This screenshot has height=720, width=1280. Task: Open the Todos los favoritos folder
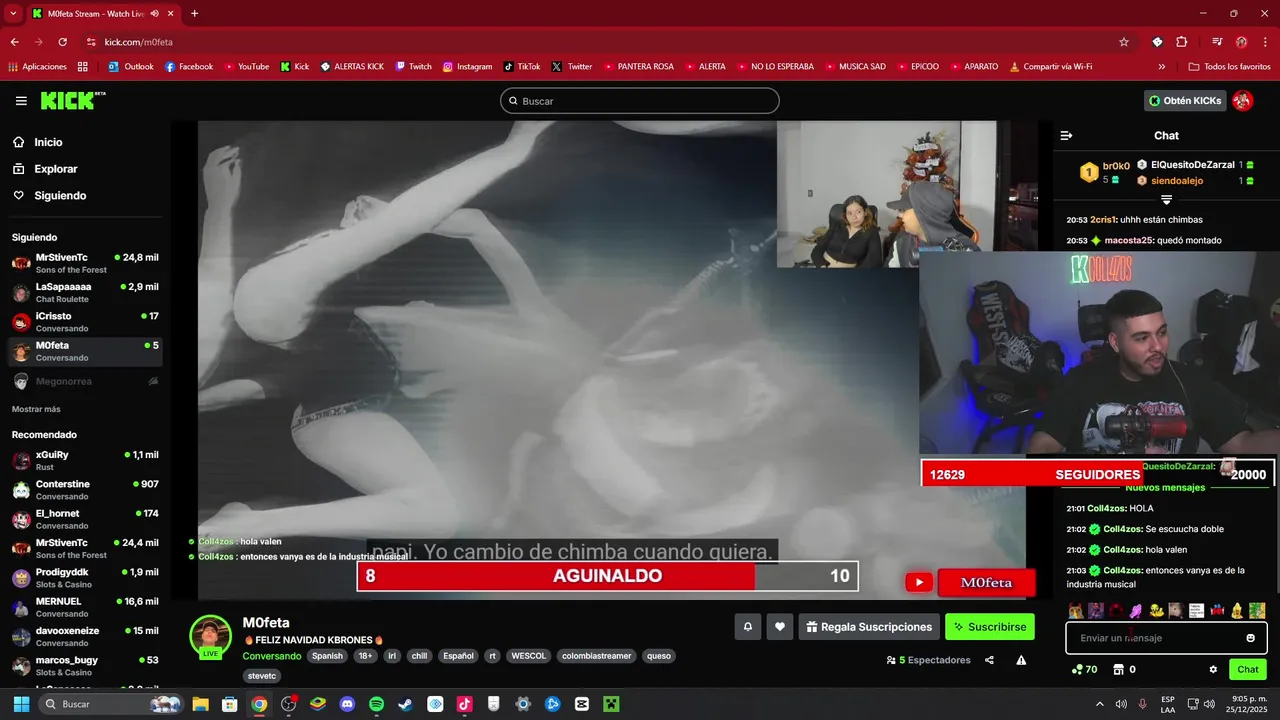[x=1229, y=67]
